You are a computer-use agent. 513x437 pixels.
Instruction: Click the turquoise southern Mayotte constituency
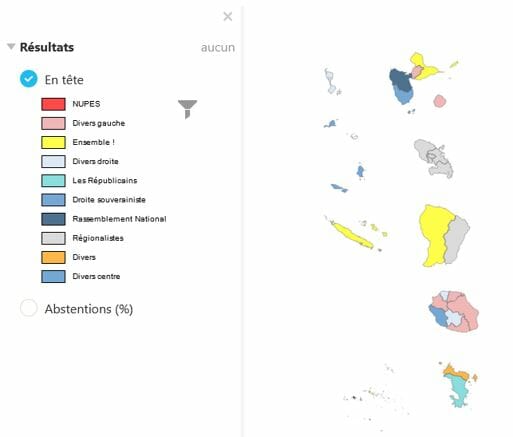coord(459,390)
